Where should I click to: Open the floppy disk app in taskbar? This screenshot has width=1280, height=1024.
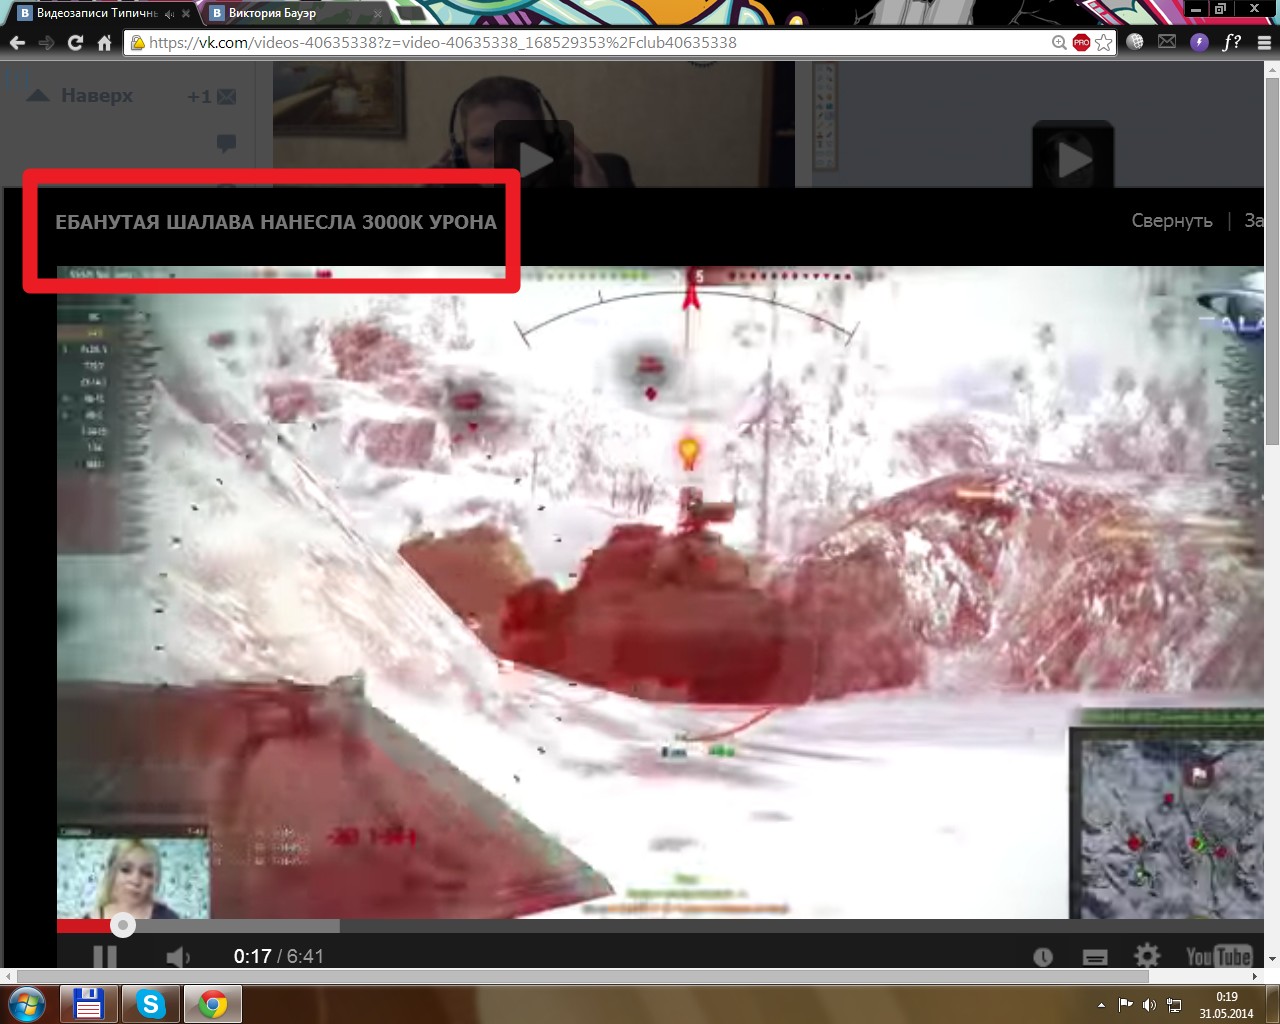click(89, 1004)
